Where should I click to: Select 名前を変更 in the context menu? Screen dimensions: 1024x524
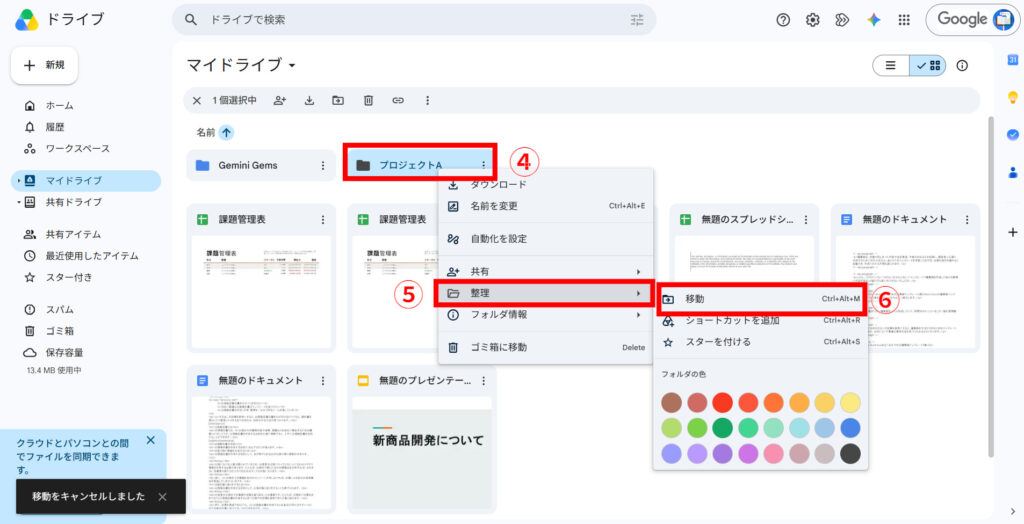pyautogui.click(x=545, y=206)
